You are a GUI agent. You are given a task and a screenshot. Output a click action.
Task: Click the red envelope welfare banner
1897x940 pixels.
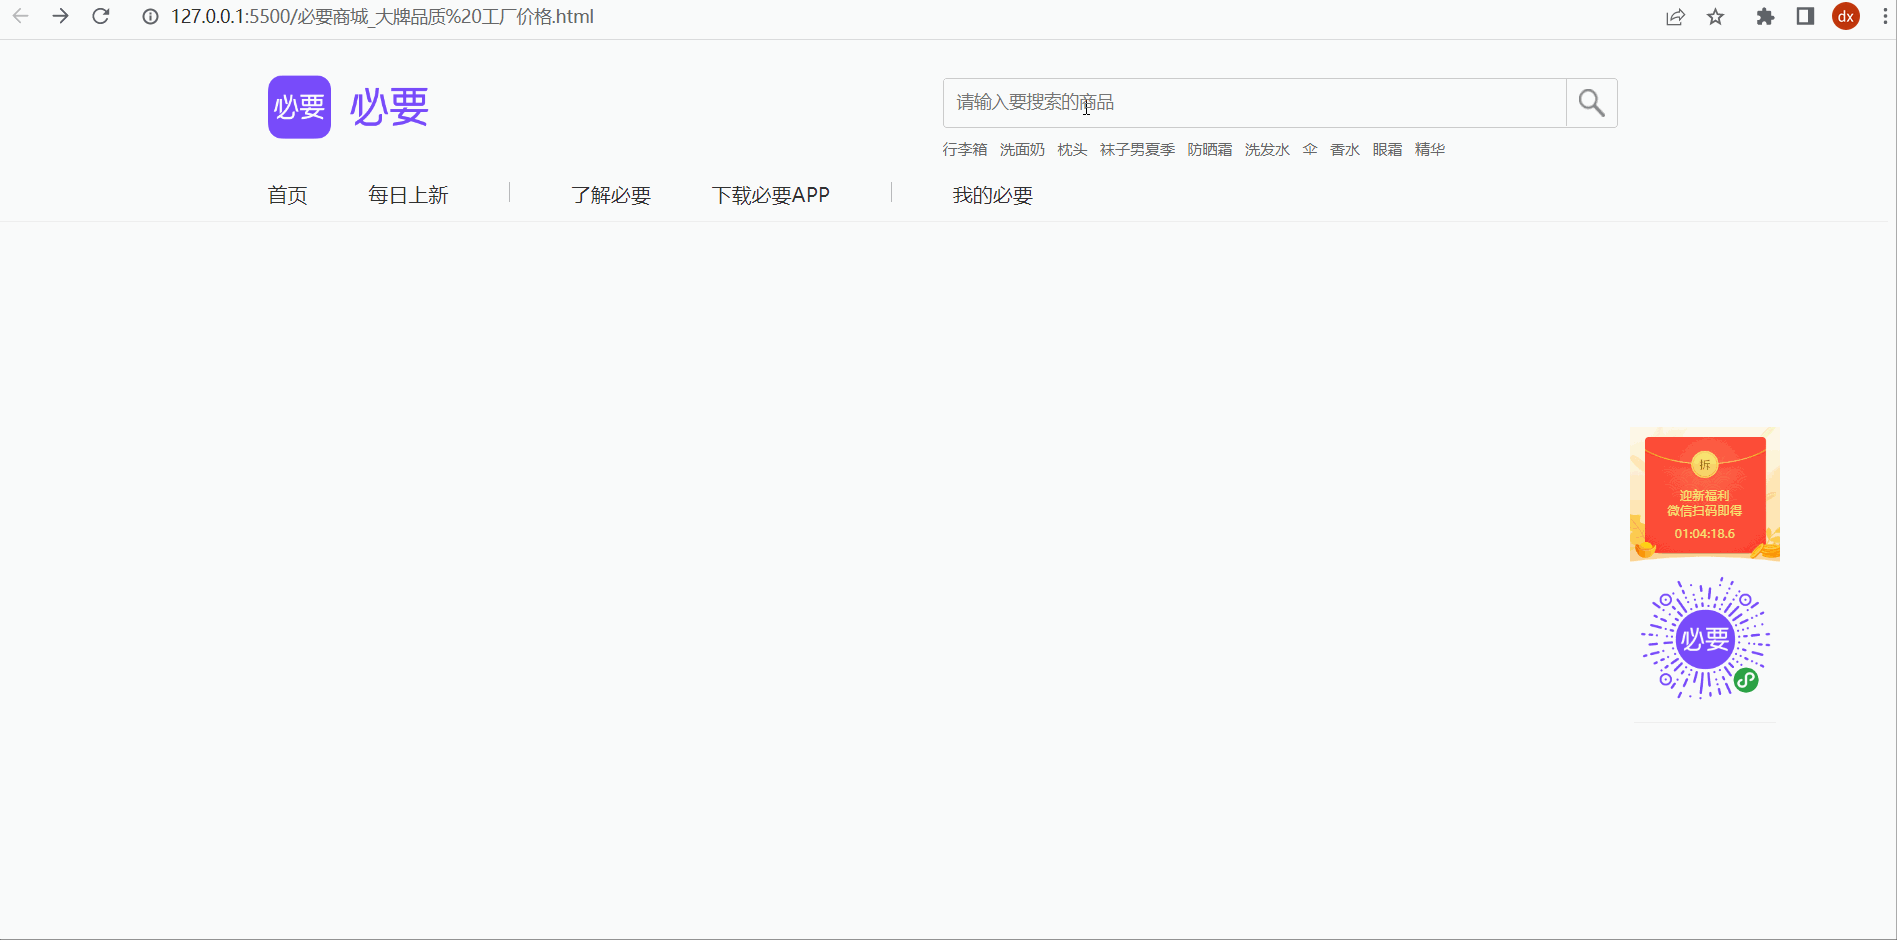click(1705, 494)
